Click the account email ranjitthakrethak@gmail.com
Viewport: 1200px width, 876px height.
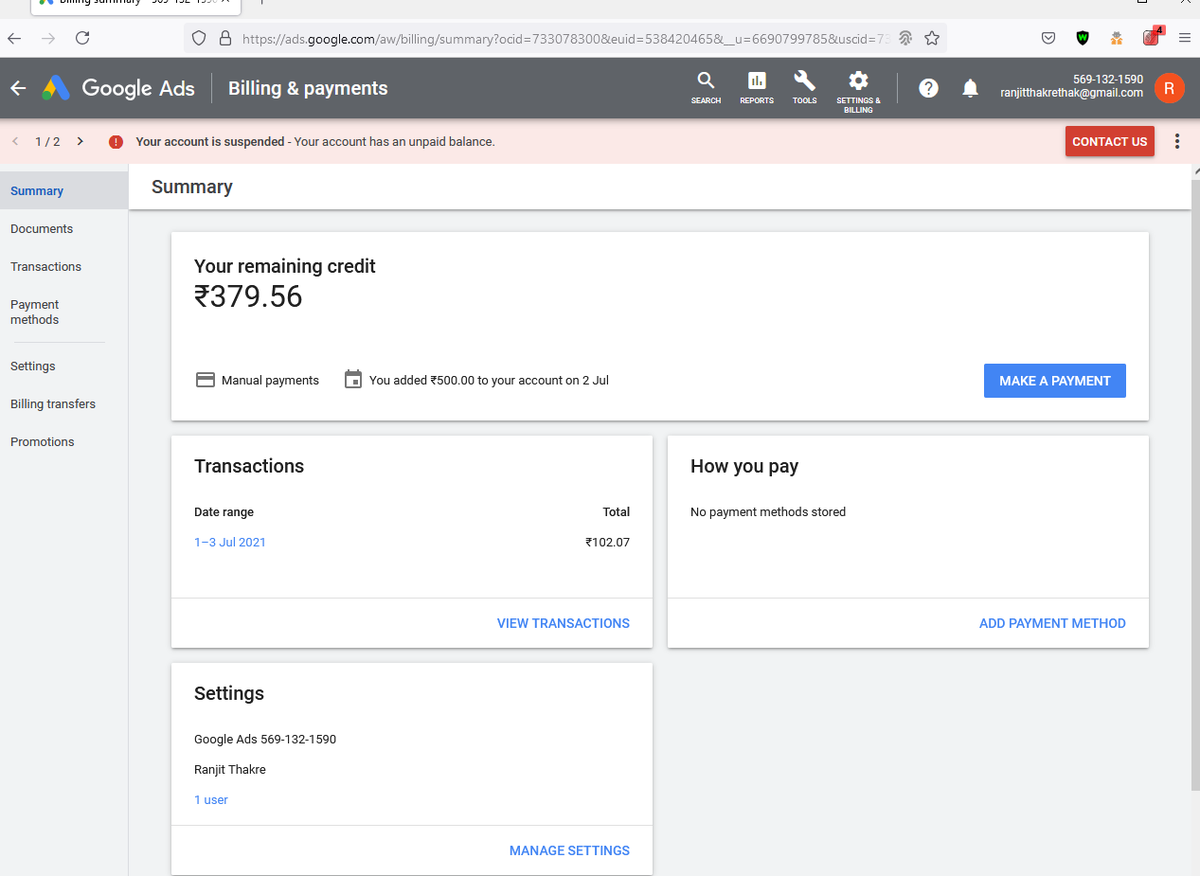click(1071, 93)
